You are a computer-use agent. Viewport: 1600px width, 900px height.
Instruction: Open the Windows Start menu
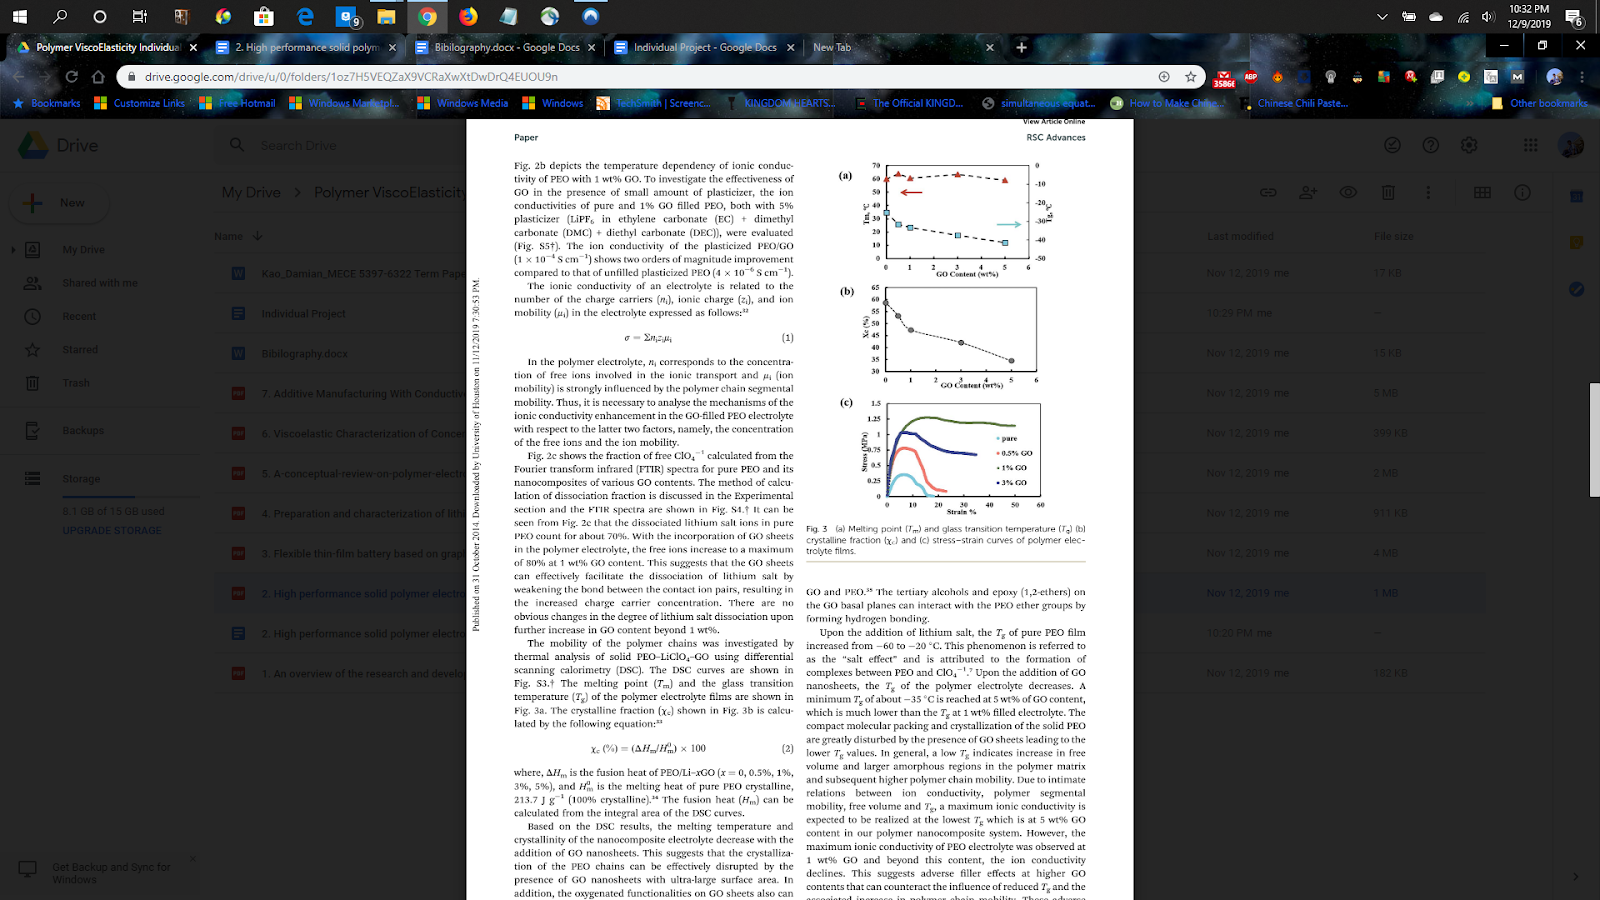click(x=20, y=16)
